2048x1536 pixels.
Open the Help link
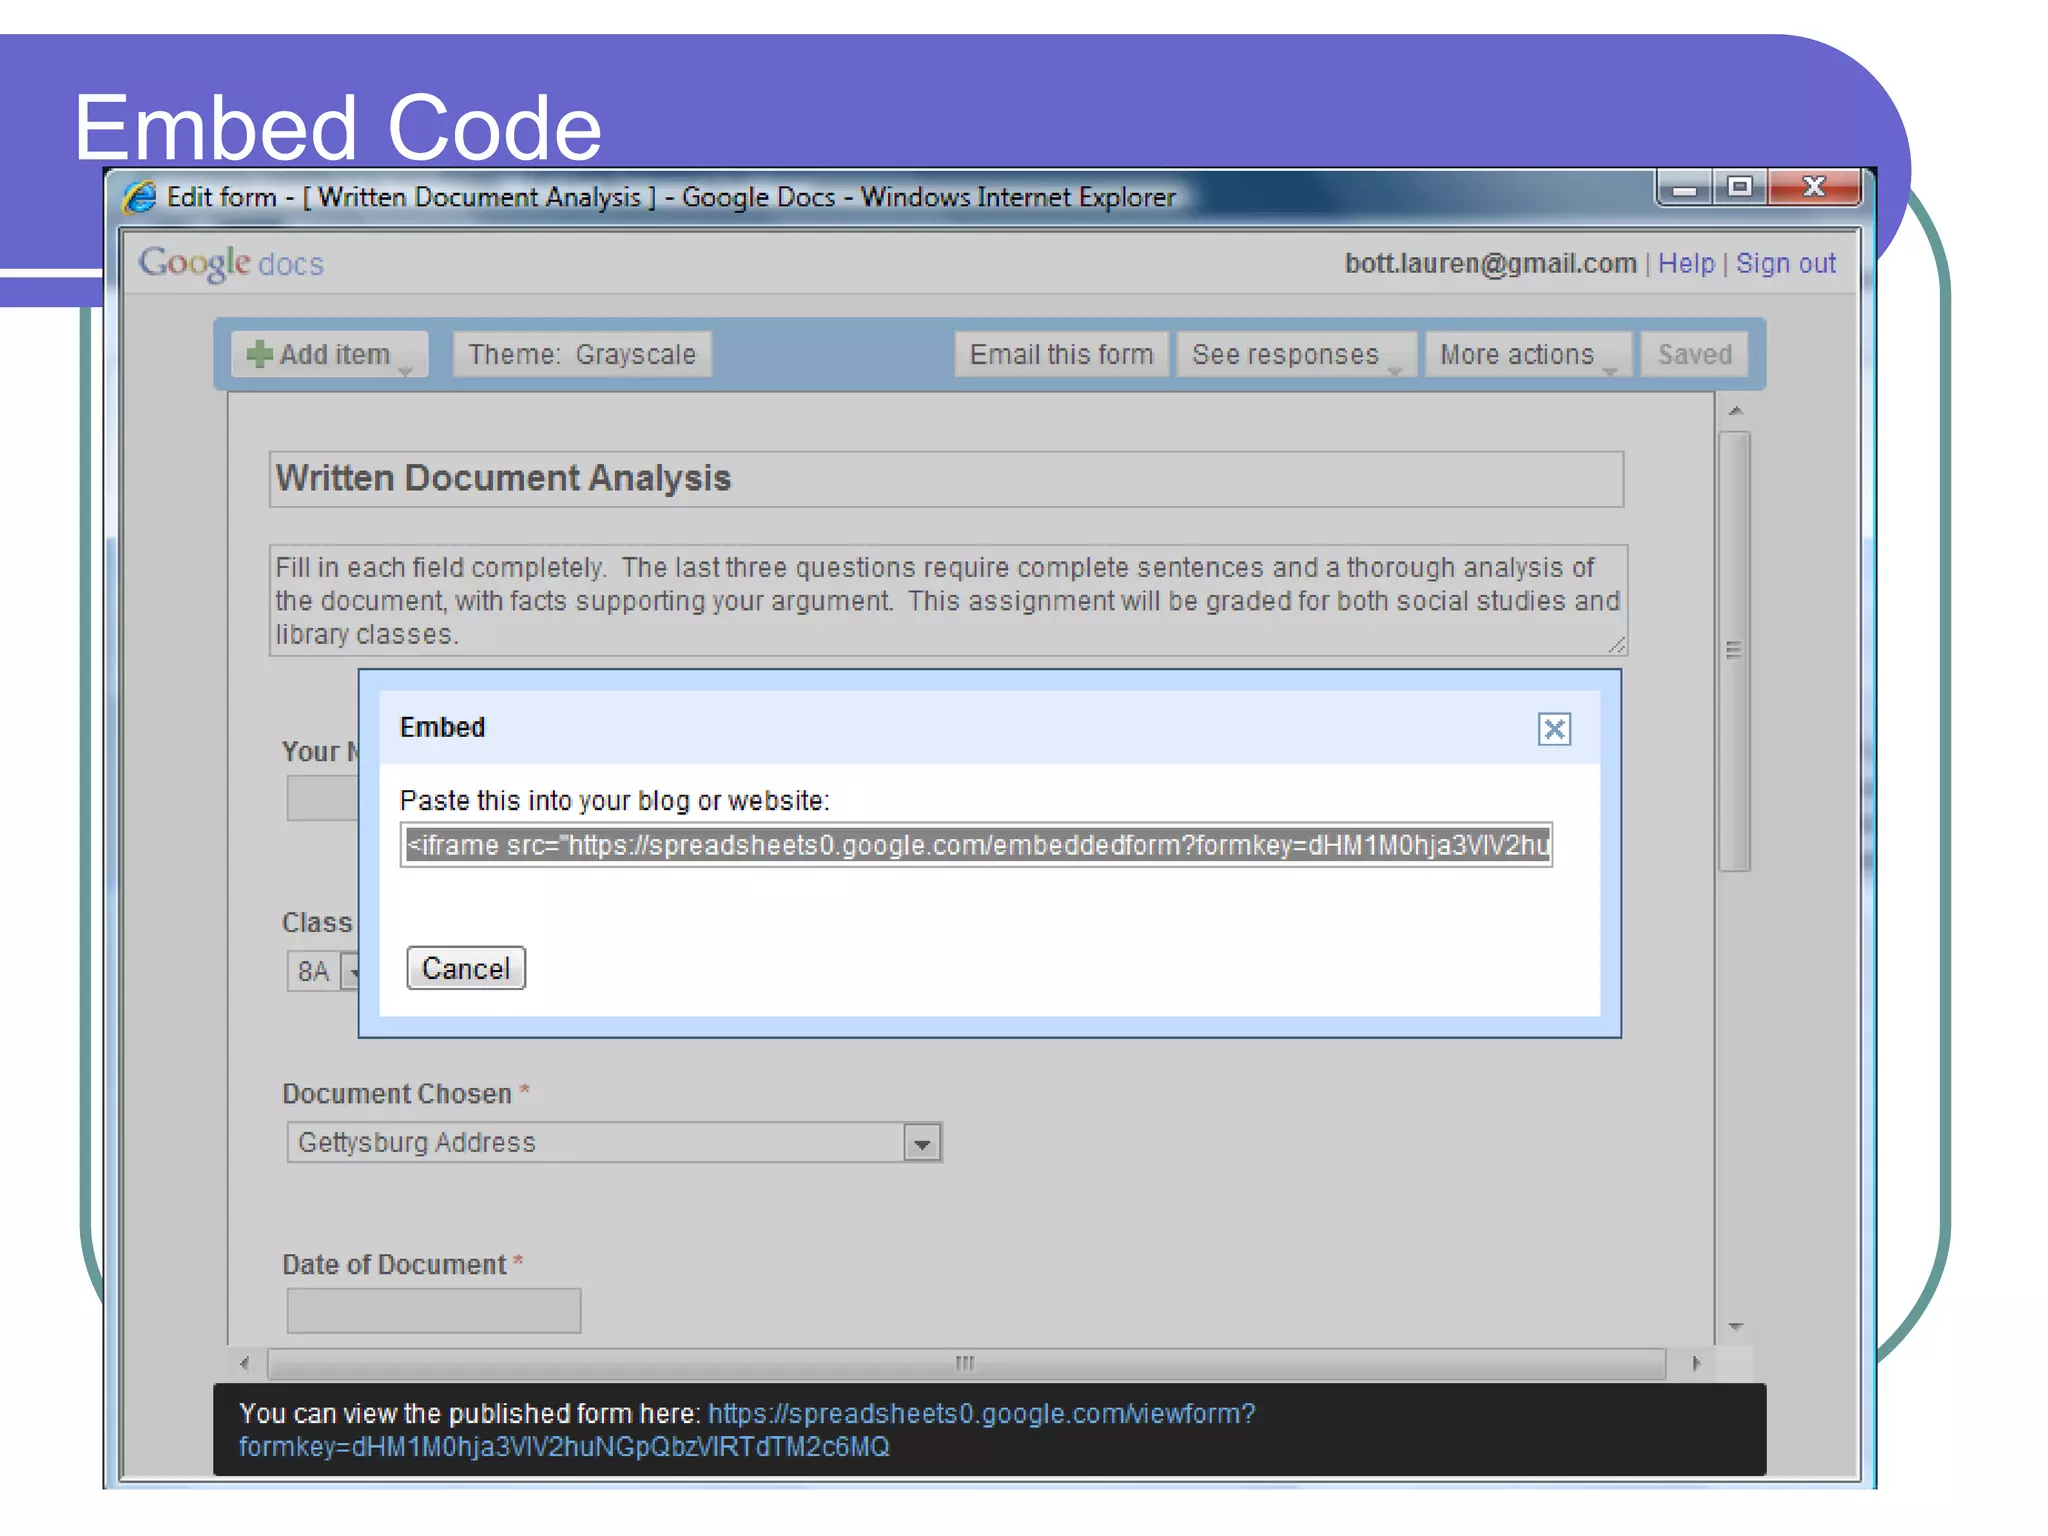pos(1686,263)
